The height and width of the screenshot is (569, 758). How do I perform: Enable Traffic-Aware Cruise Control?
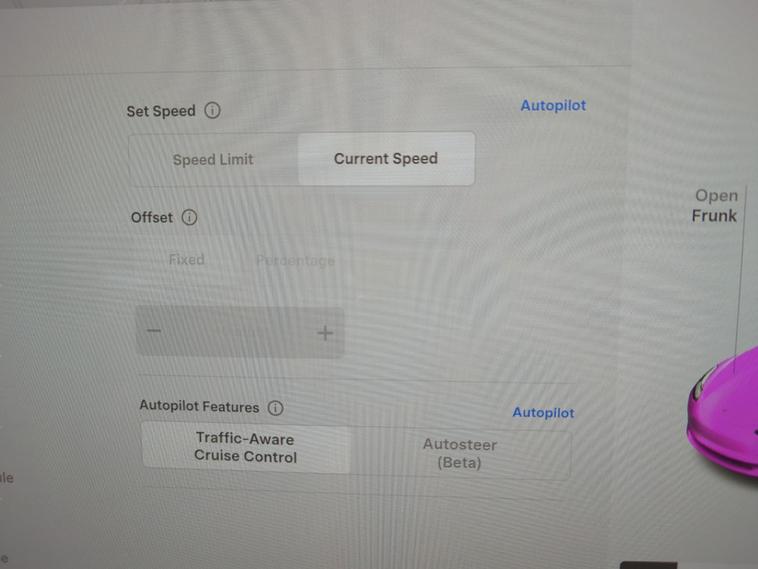pyautogui.click(x=246, y=448)
